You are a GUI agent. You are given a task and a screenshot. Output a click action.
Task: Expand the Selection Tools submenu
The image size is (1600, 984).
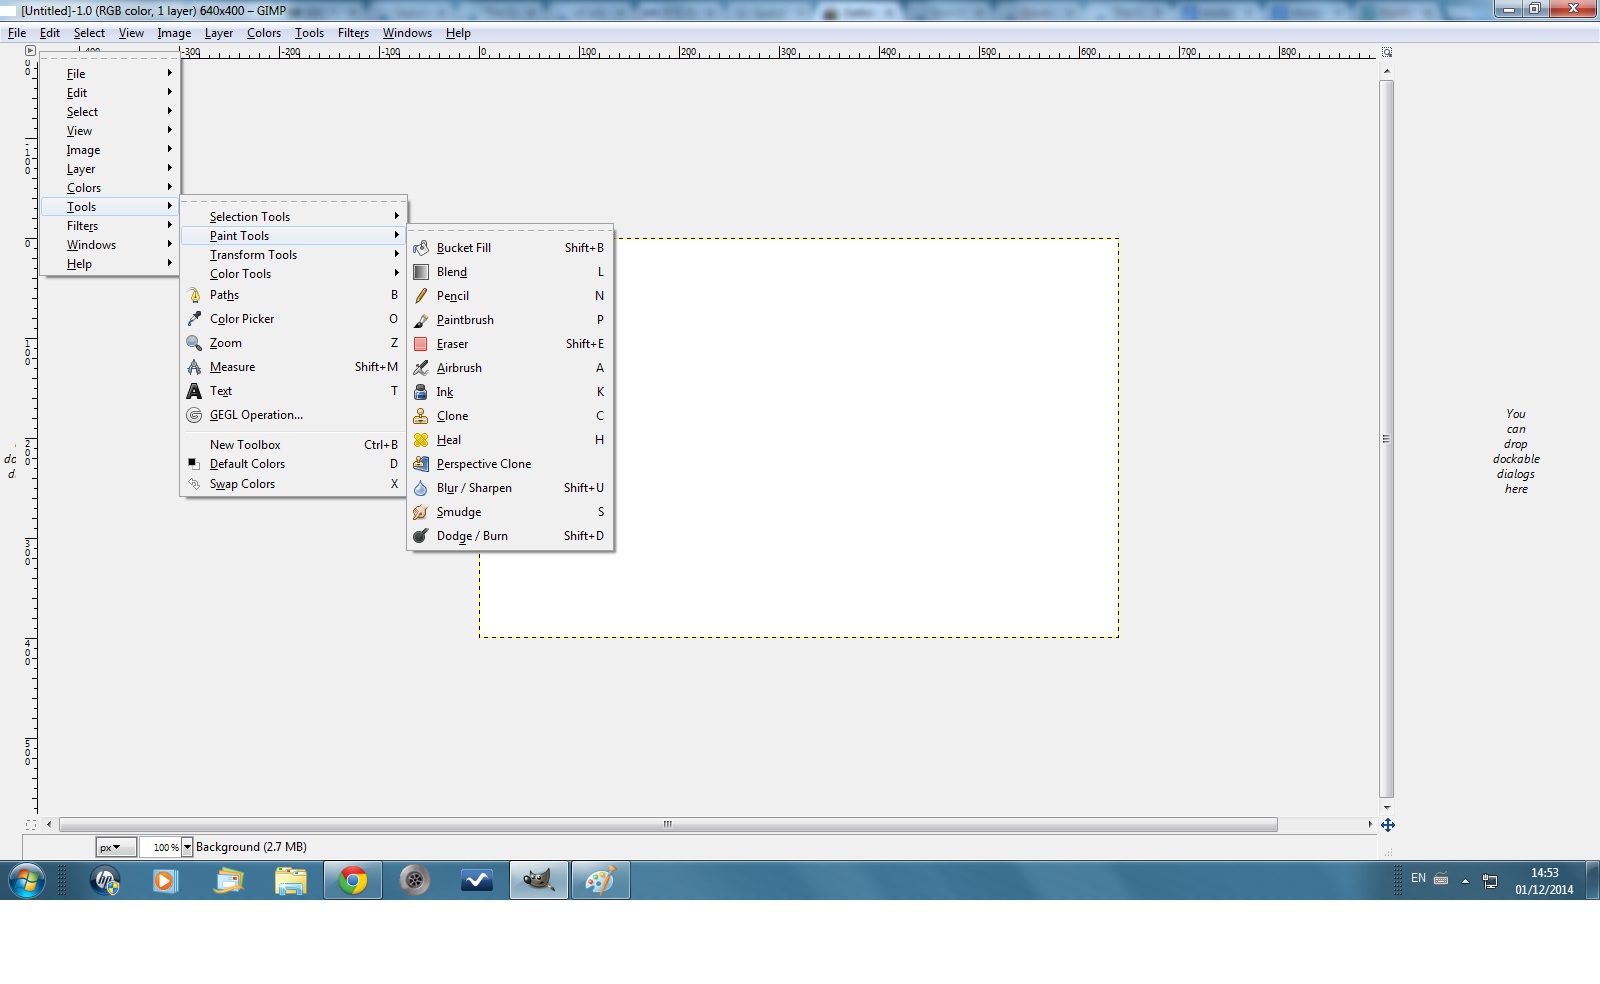pyautogui.click(x=293, y=217)
